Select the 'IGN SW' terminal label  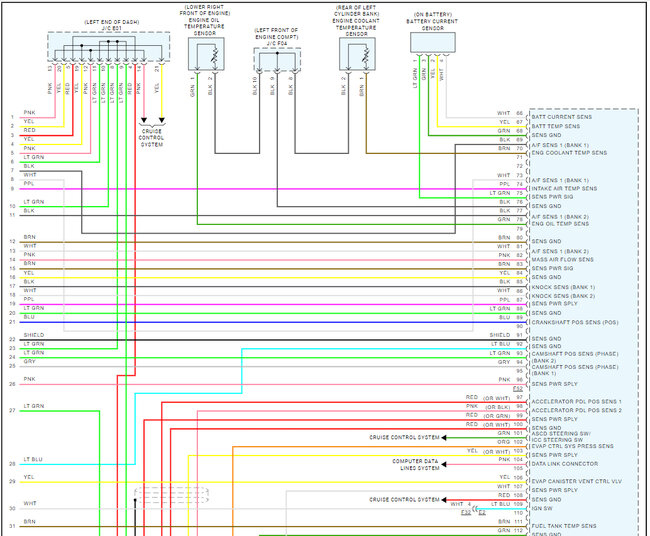click(542, 508)
